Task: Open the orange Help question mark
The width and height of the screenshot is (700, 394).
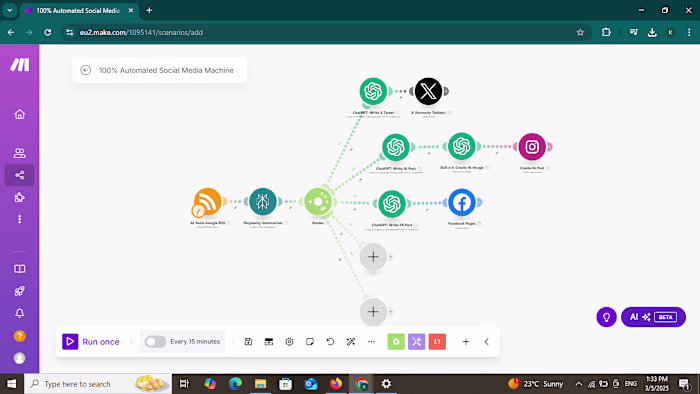Action: [x=20, y=336]
